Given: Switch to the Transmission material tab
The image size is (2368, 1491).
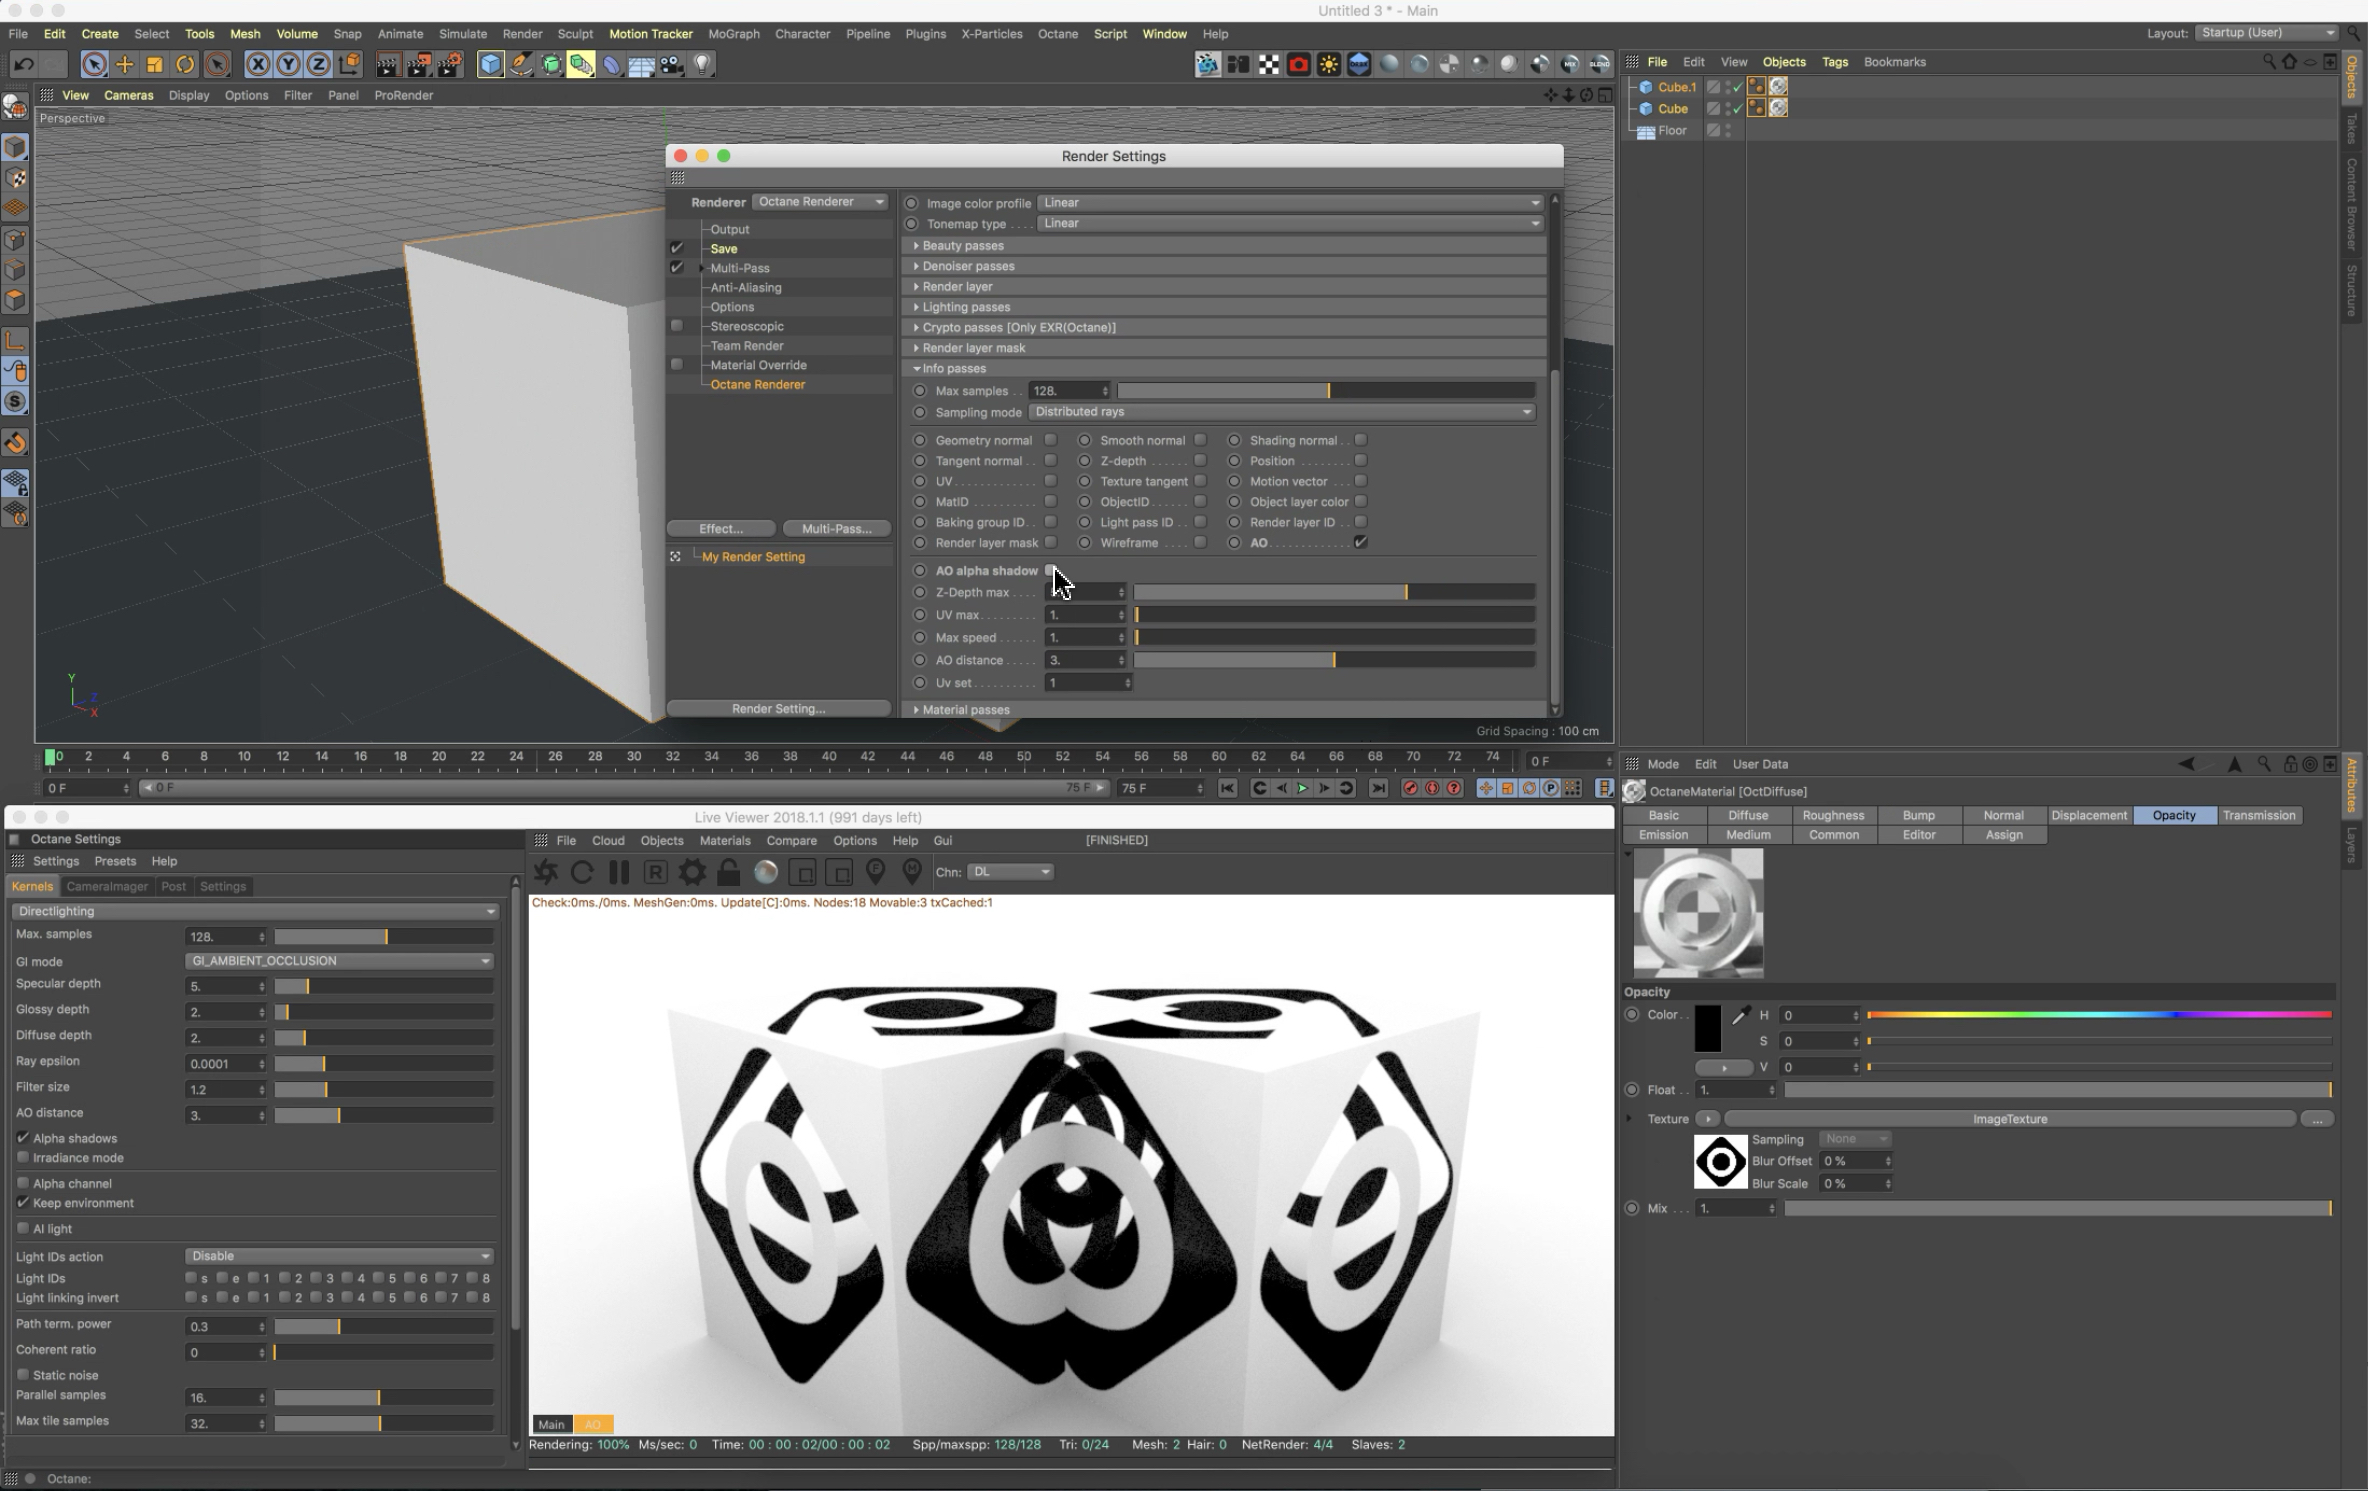Looking at the screenshot, I should pyautogui.click(x=2258, y=815).
